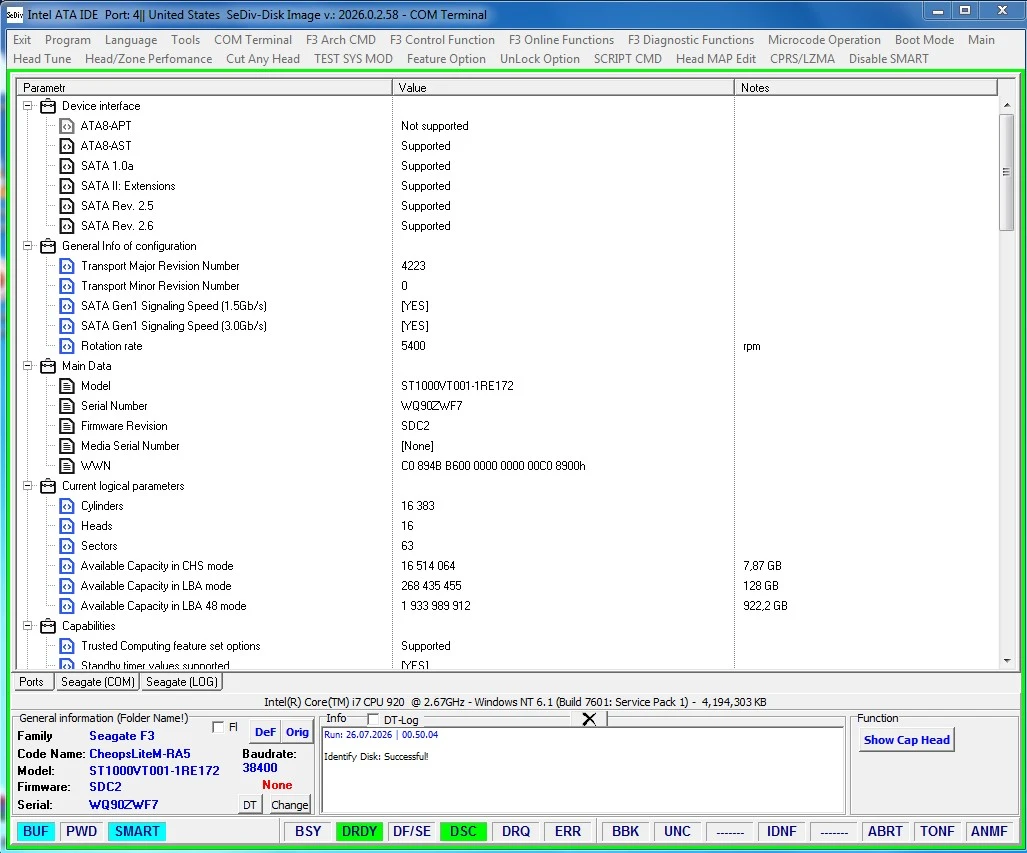Click the BSY status flag

308,831
